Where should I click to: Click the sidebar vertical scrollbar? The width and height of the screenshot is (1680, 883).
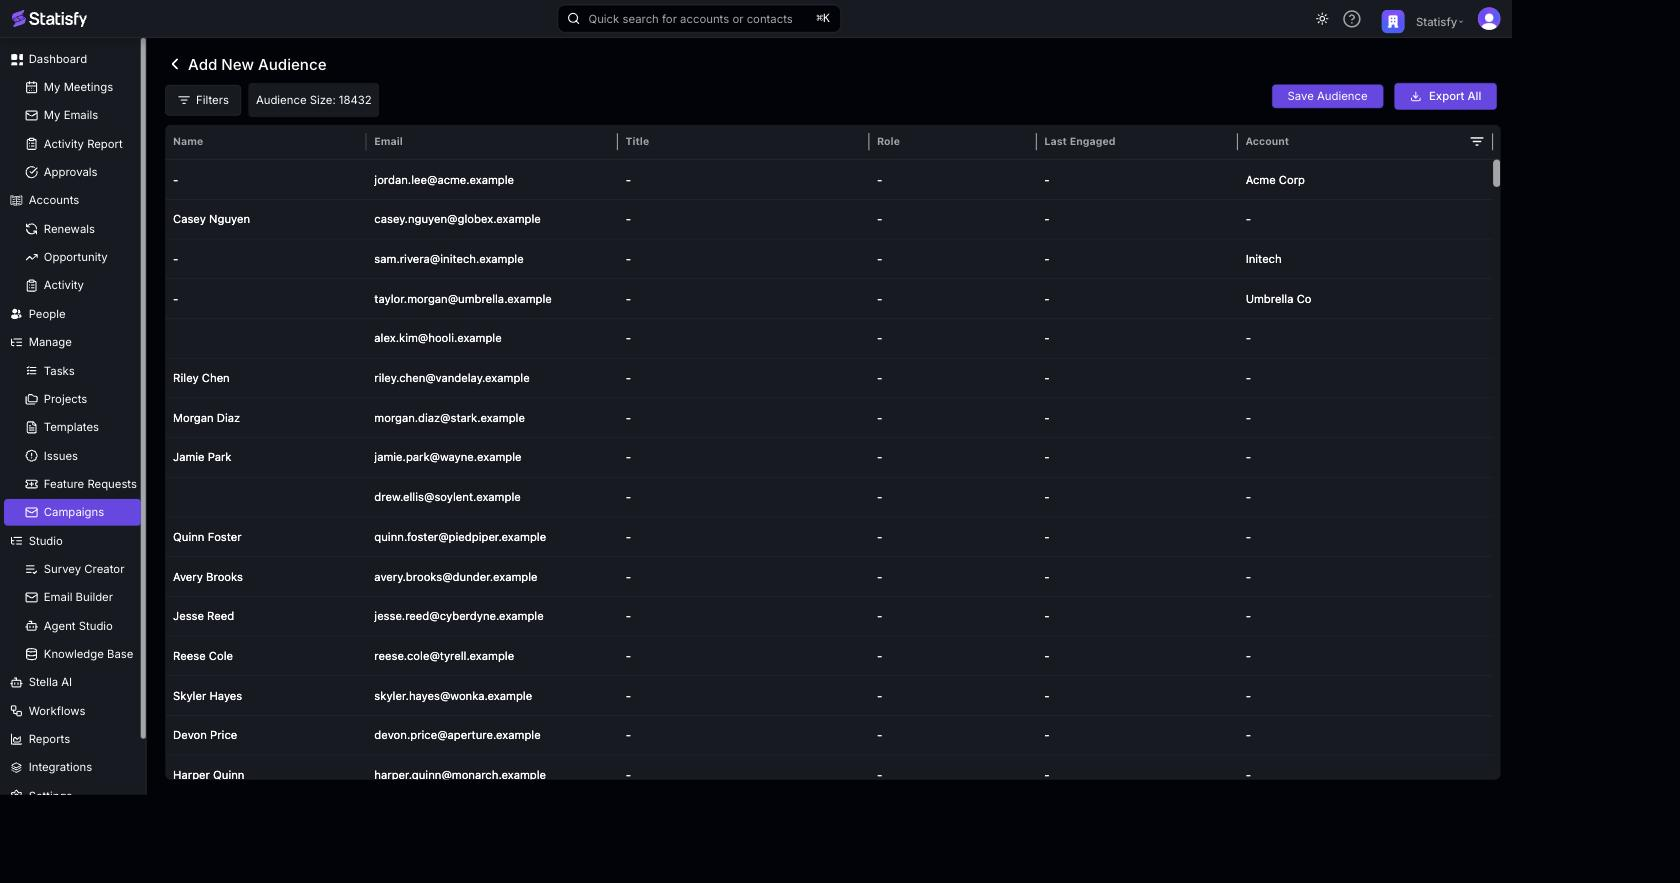click(x=143, y=388)
